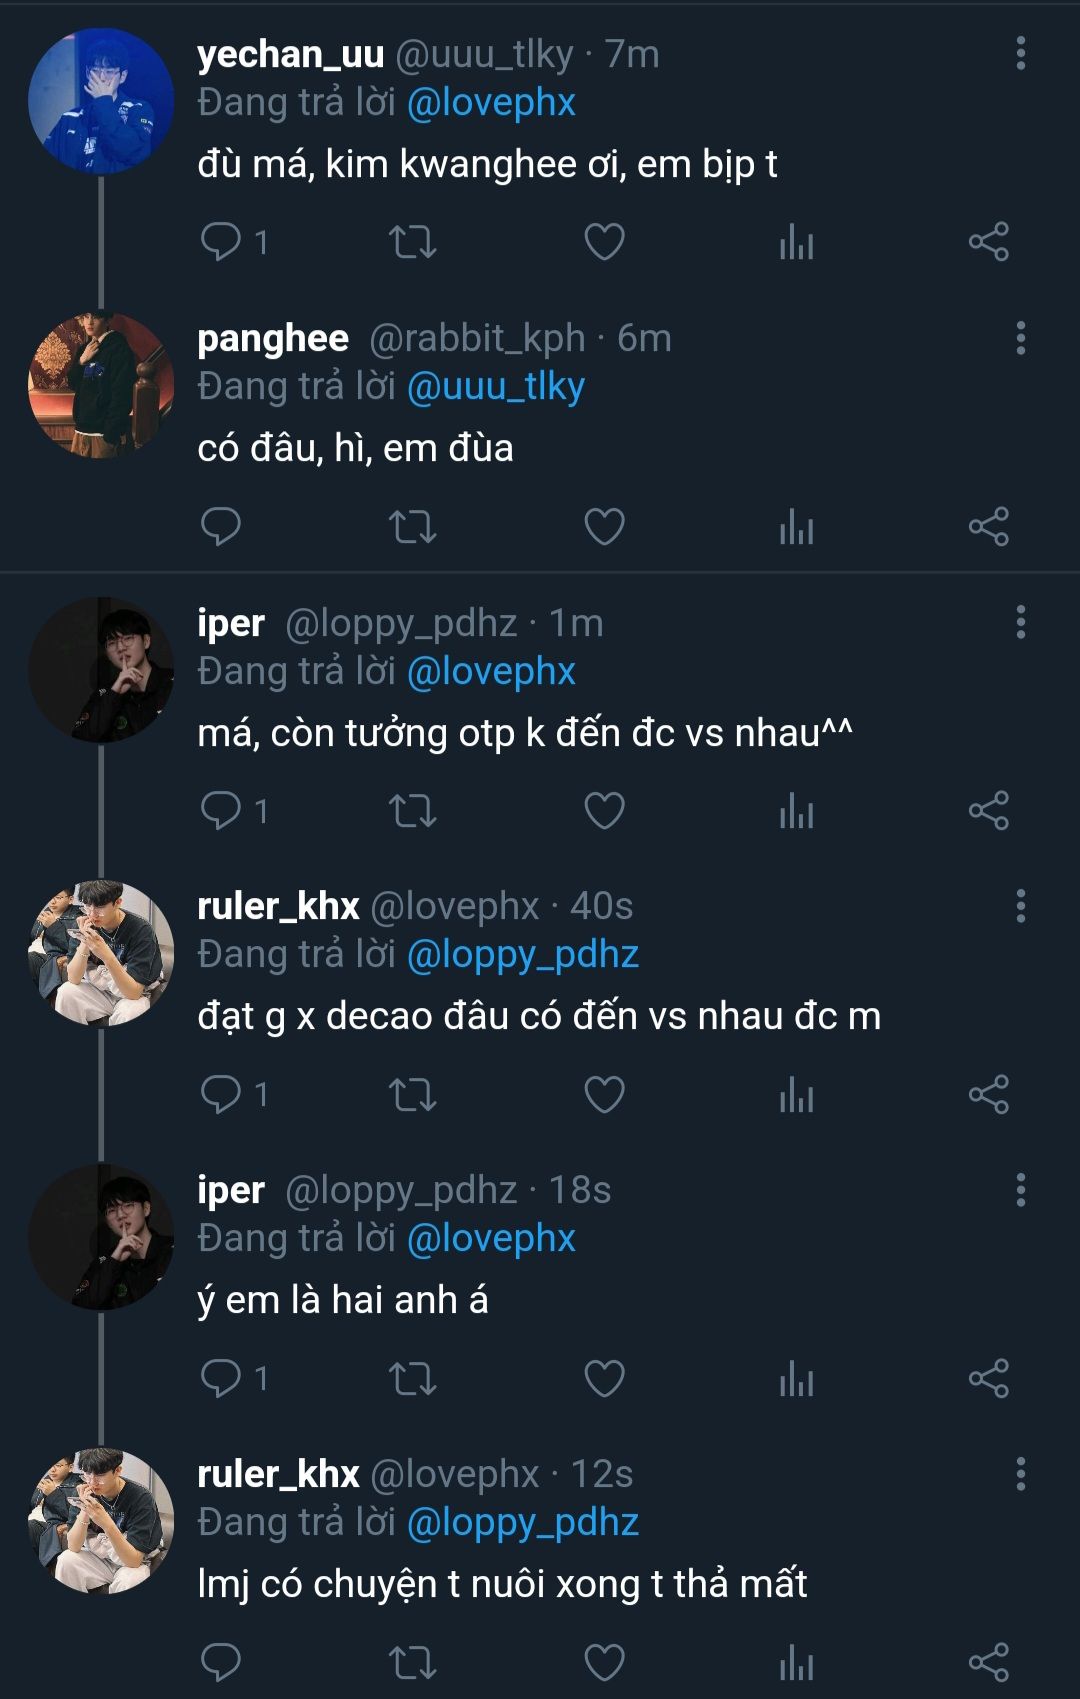Share panghee's tweet using share icon

pyautogui.click(x=988, y=526)
